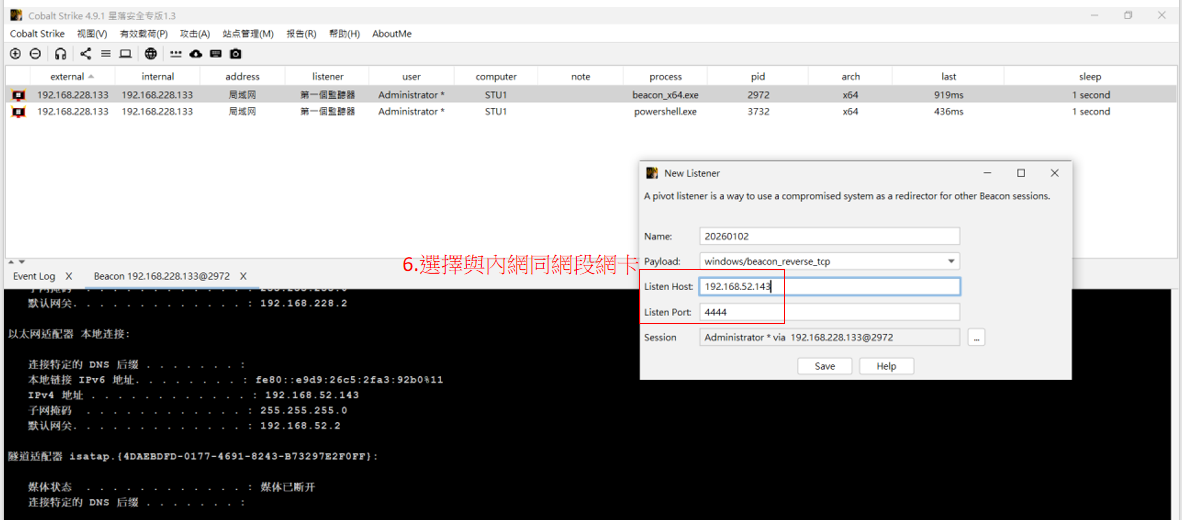Sort by the address column header
Screen dimensions: 1182x520
(x=242, y=76)
